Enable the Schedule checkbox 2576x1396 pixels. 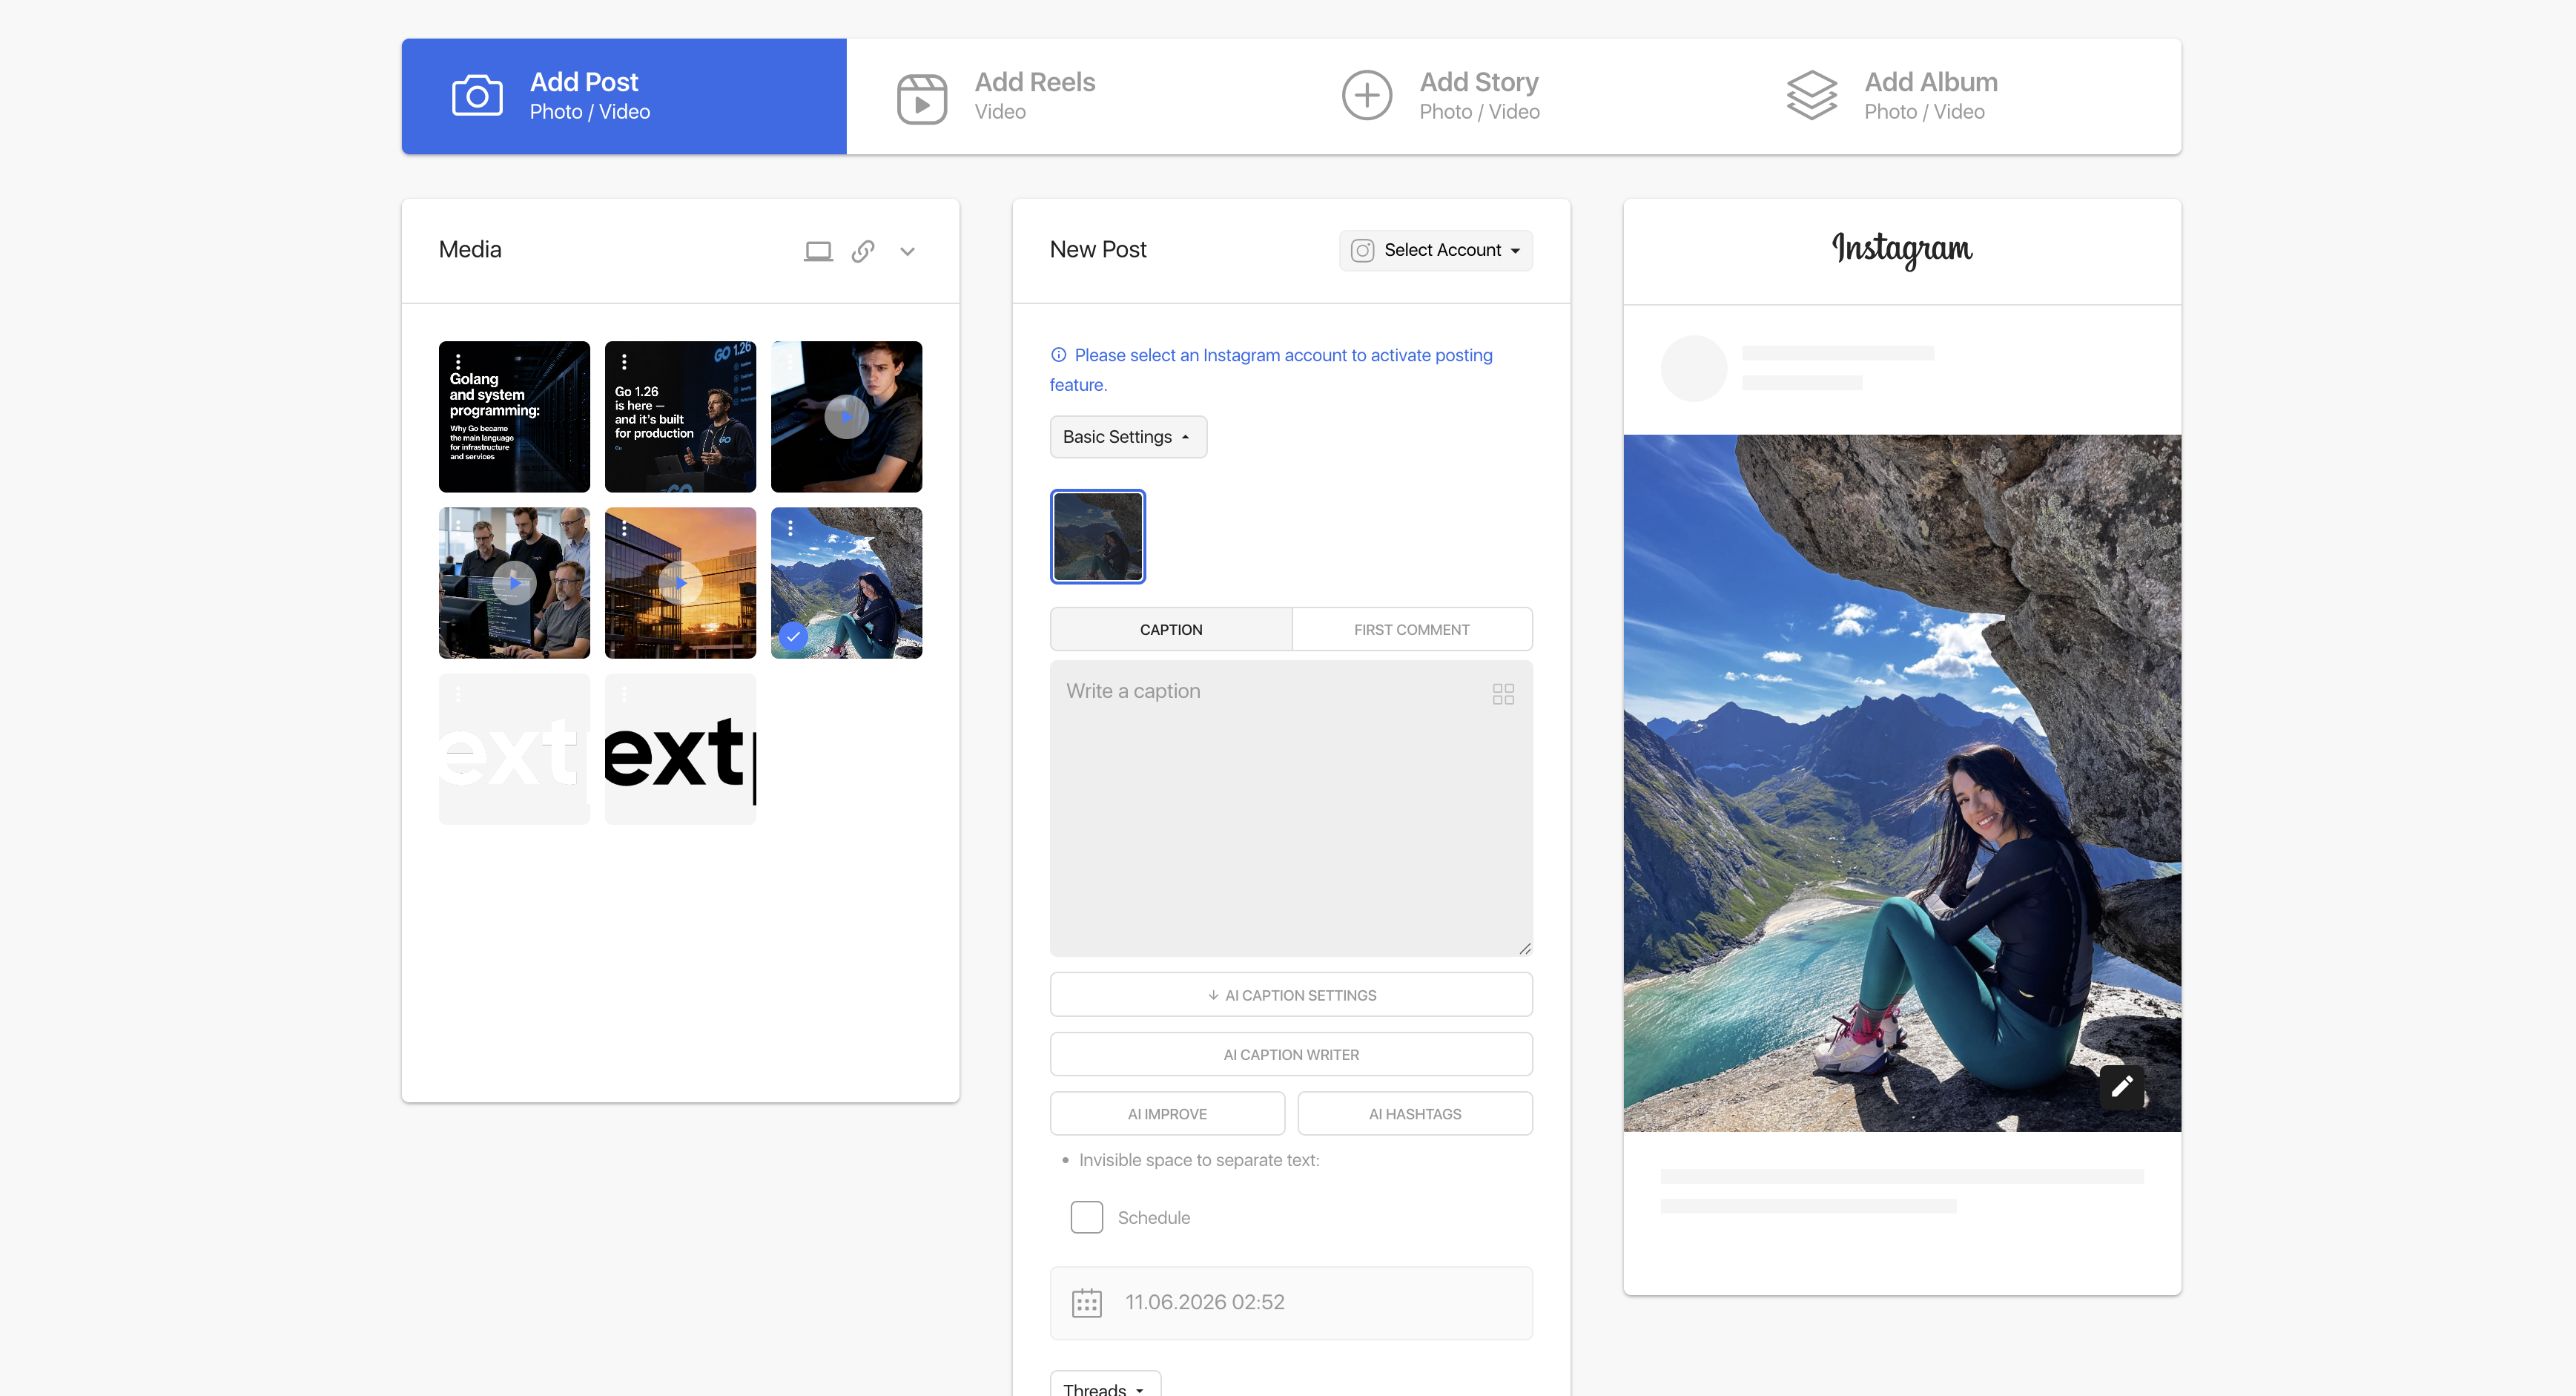(1086, 1217)
